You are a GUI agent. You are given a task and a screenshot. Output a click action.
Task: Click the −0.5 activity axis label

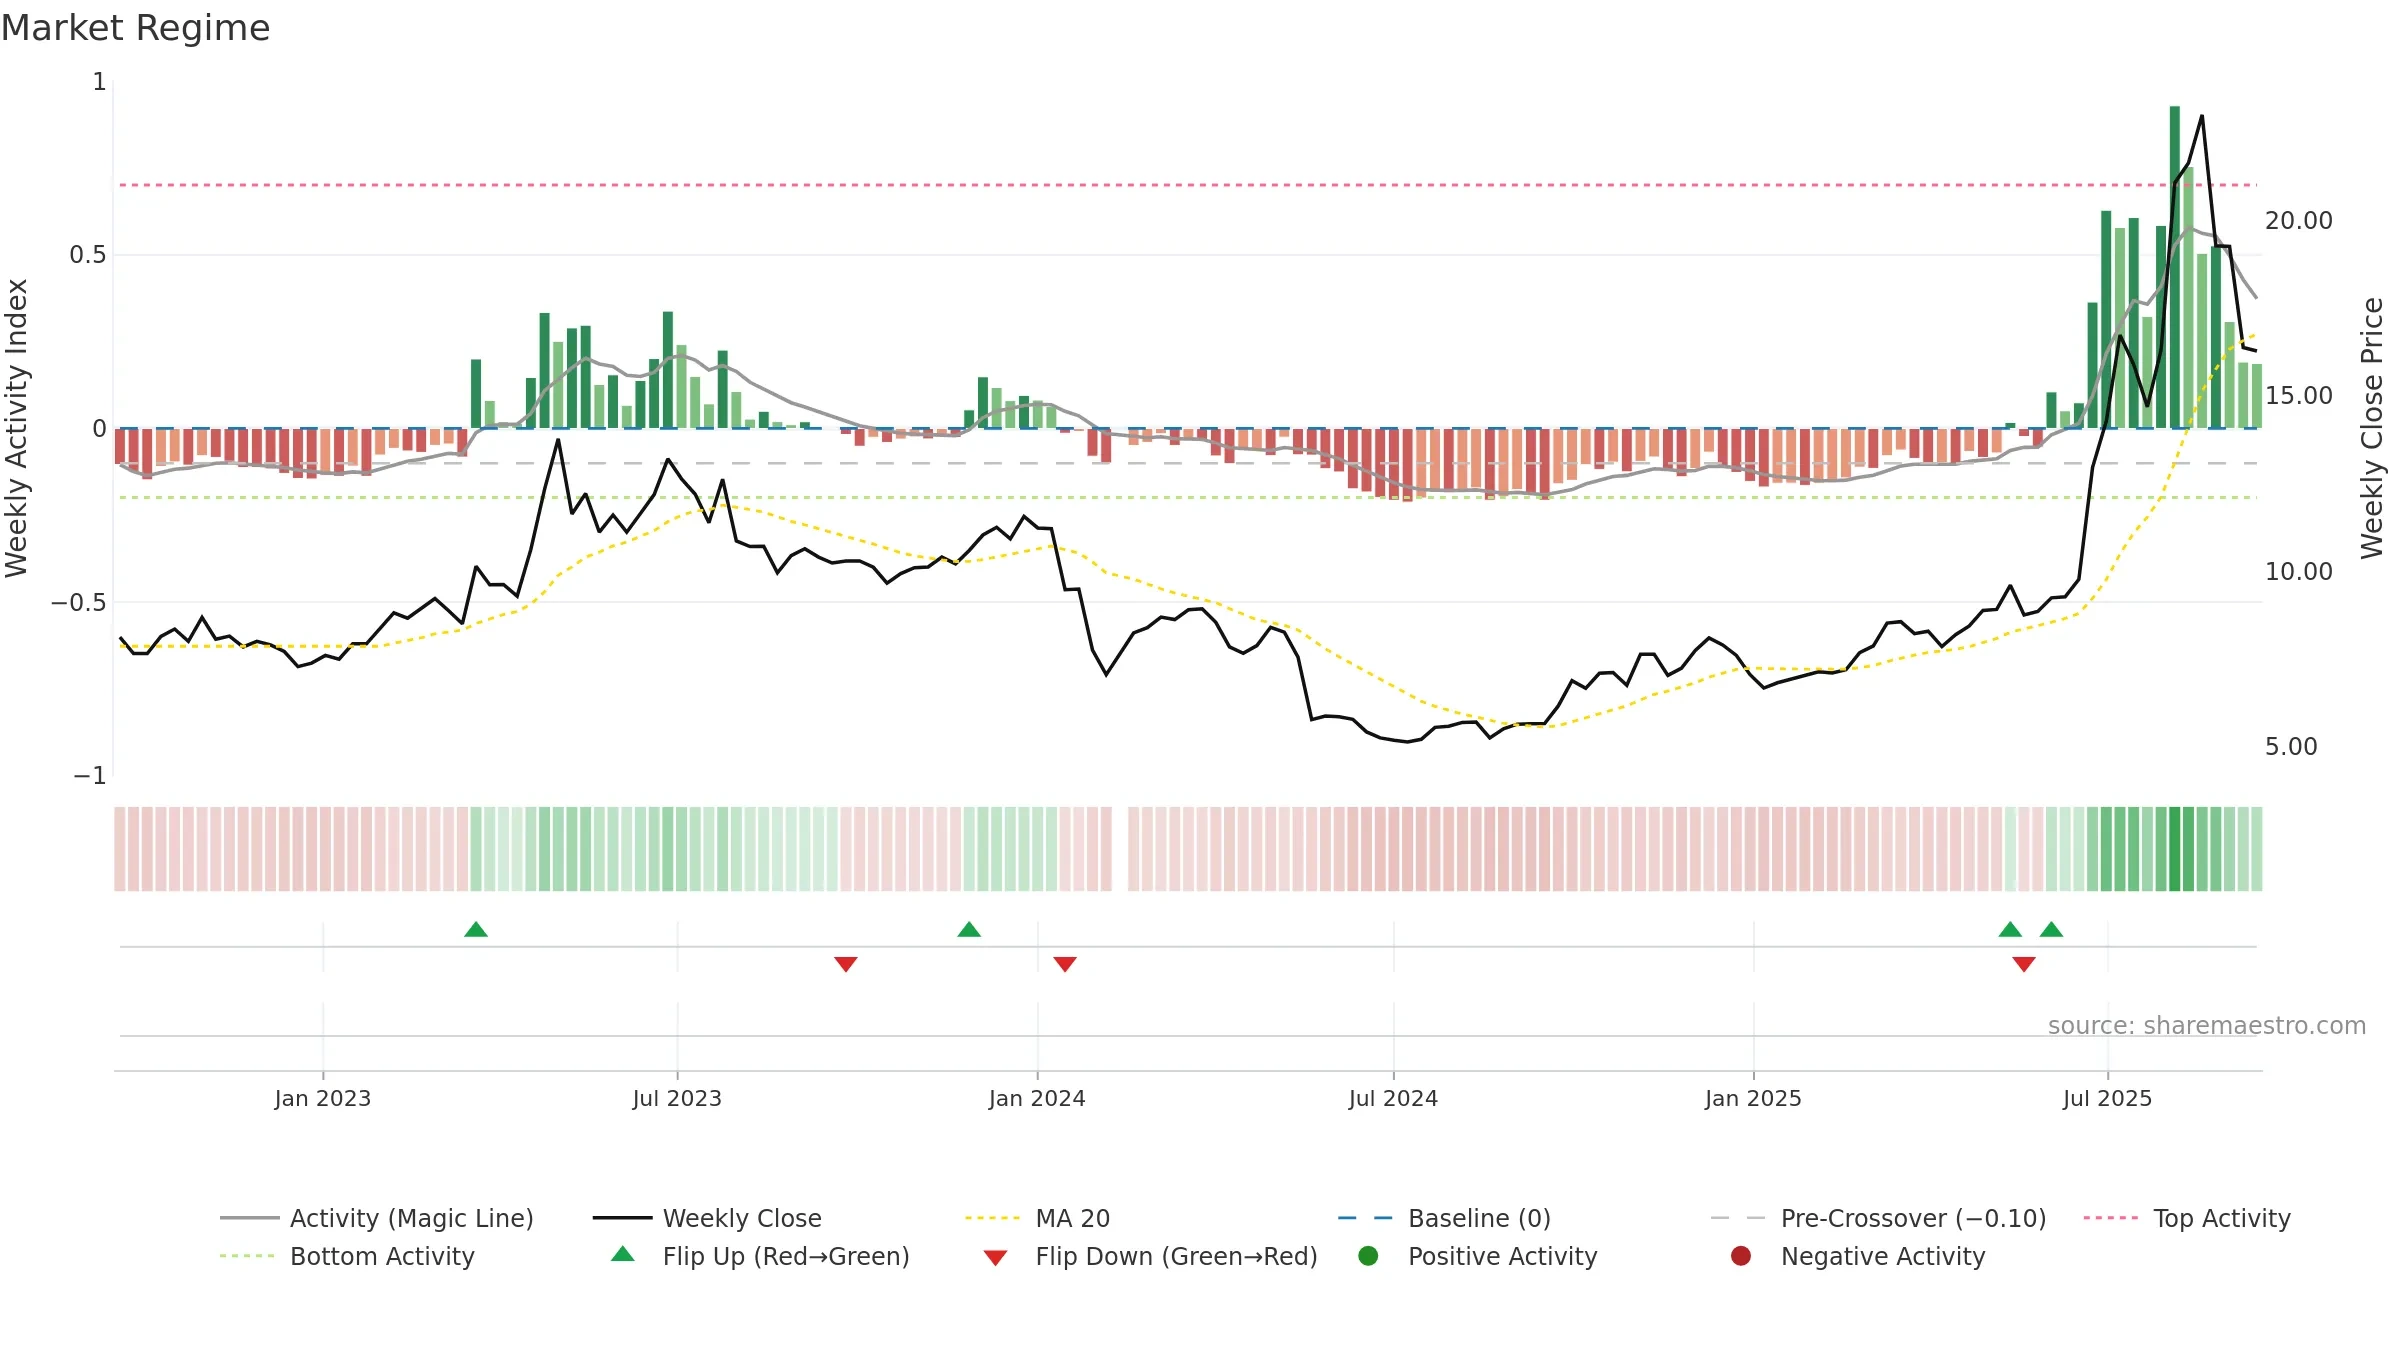pos(79,602)
